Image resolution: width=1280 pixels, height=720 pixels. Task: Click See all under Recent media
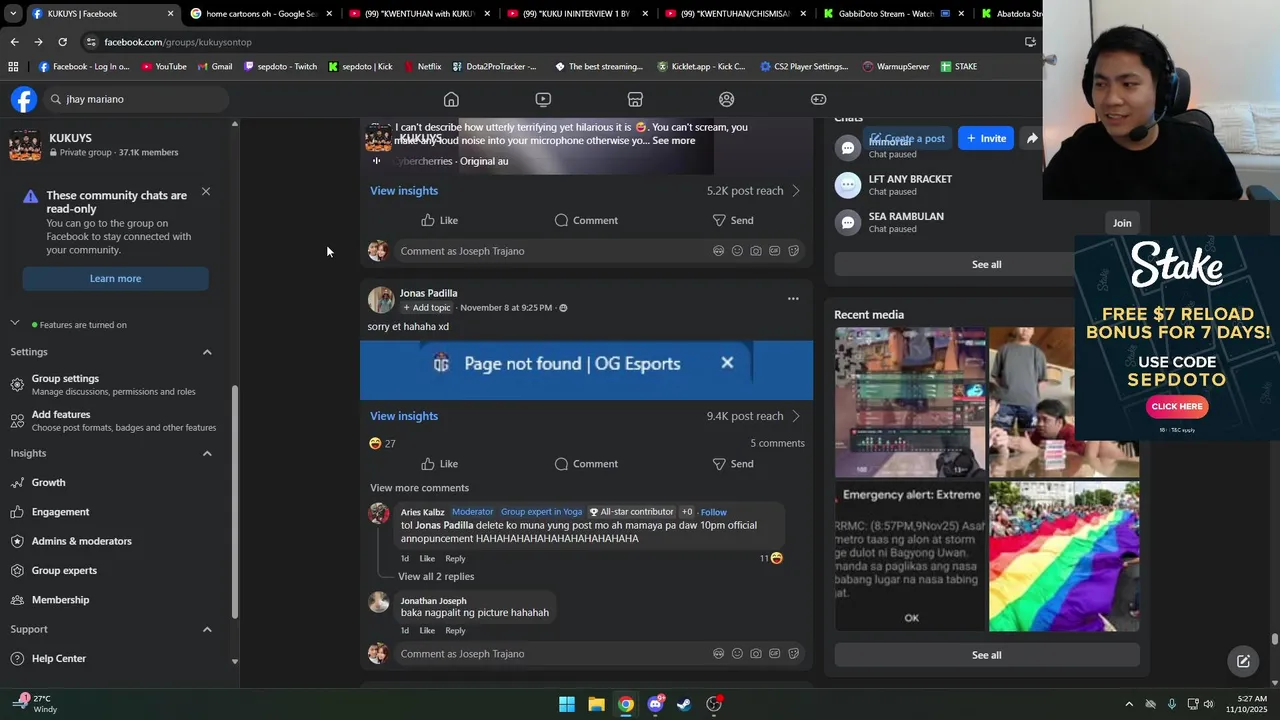(x=986, y=655)
